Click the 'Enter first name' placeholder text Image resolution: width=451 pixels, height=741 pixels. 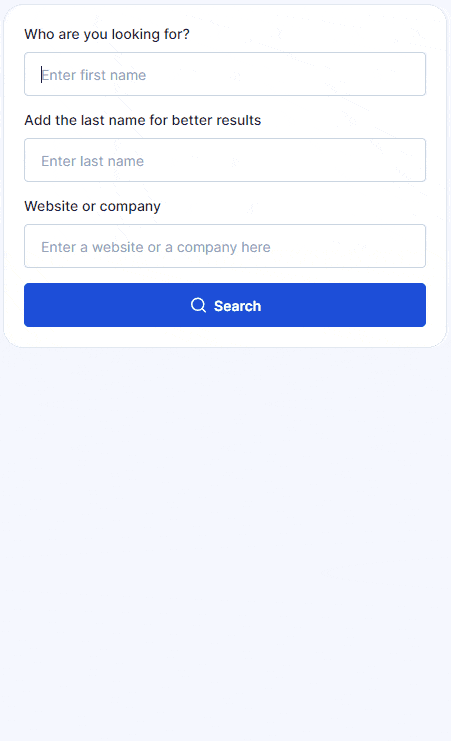[94, 75]
